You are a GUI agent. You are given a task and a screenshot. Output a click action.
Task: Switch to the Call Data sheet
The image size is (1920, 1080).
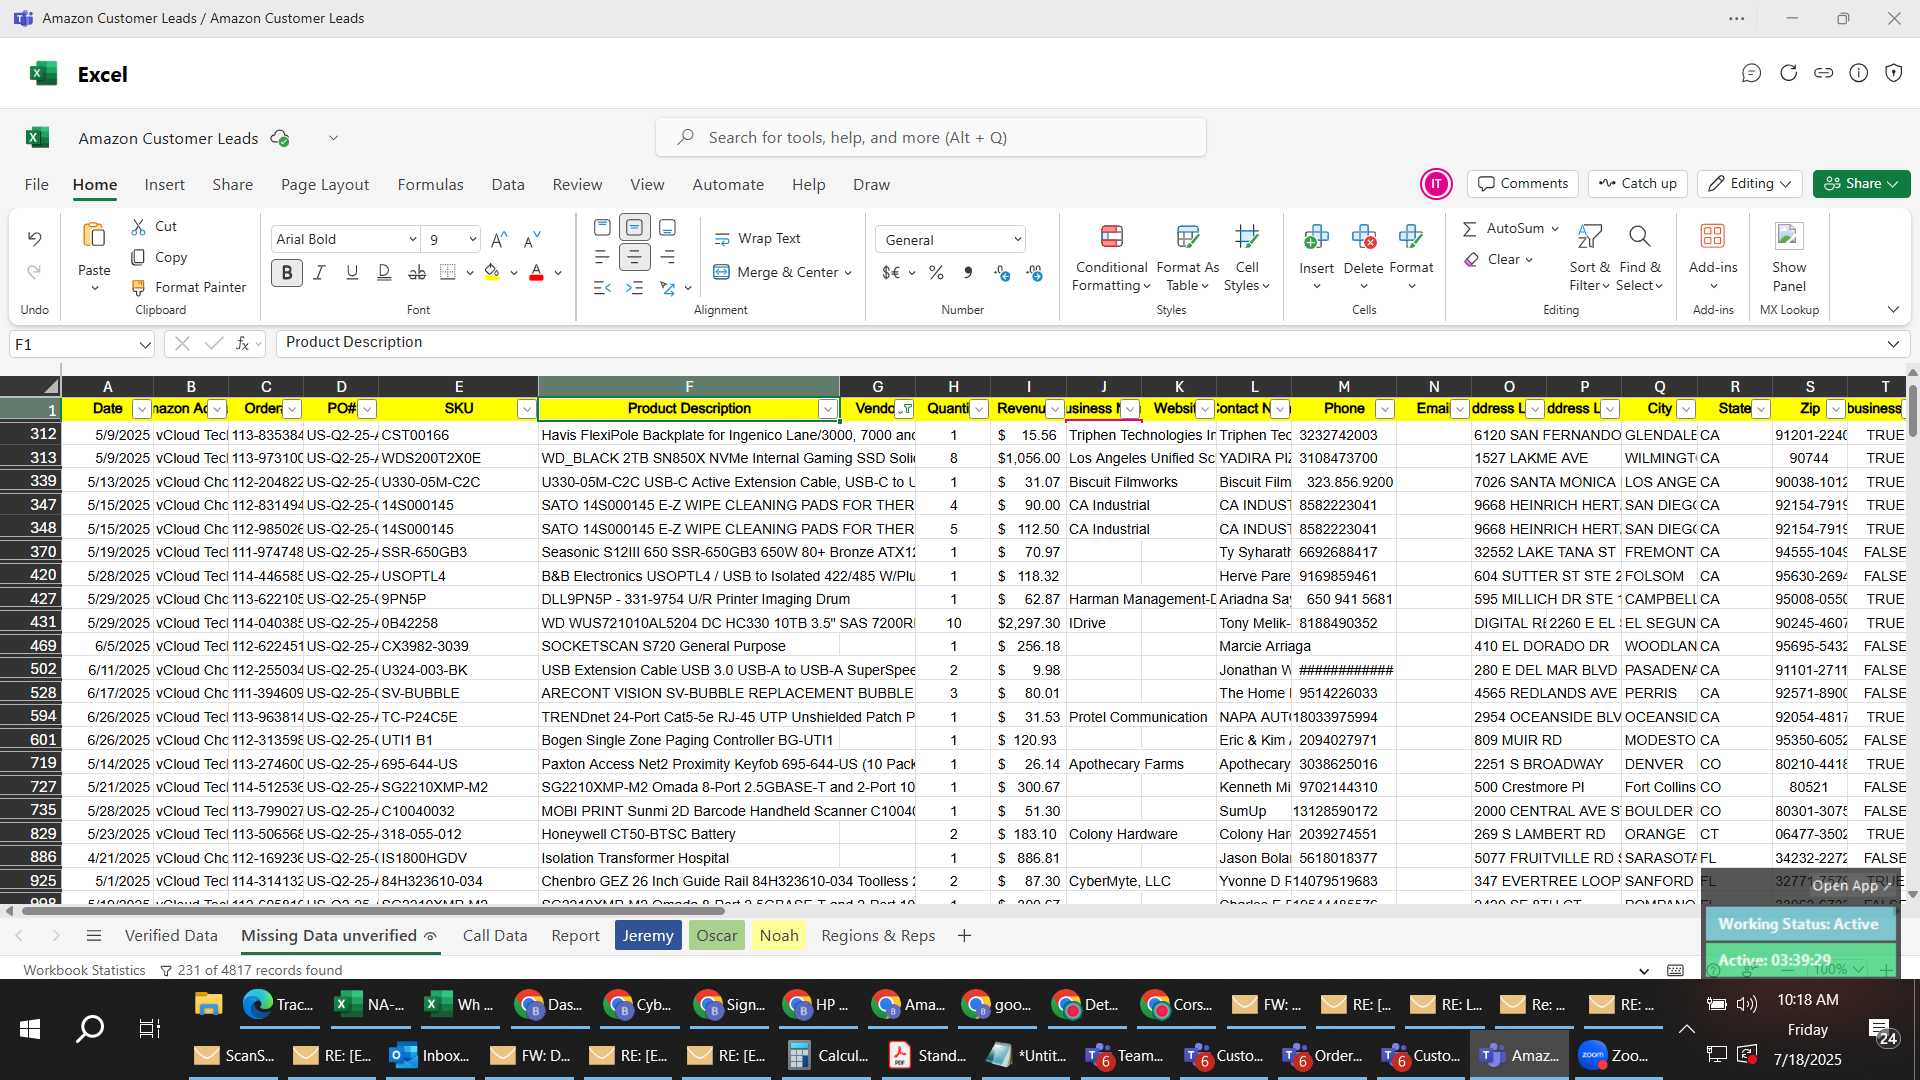pyautogui.click(x=495, y=936)
